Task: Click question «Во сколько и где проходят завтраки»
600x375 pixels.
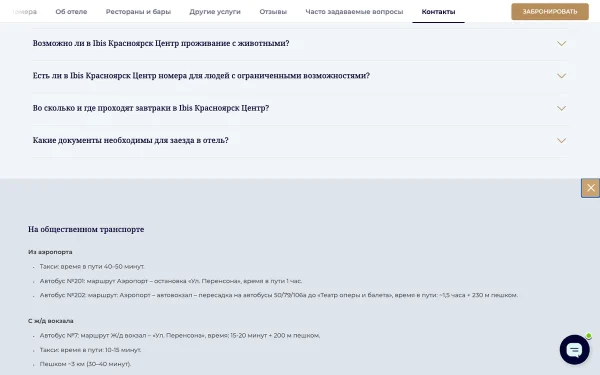Action: pos(151,108)
